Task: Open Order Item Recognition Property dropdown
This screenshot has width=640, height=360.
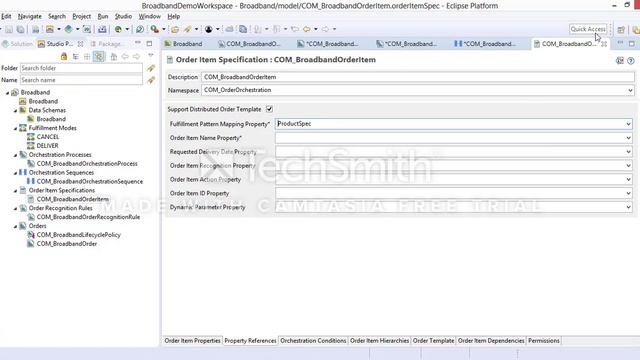Action: coord(628,166)
